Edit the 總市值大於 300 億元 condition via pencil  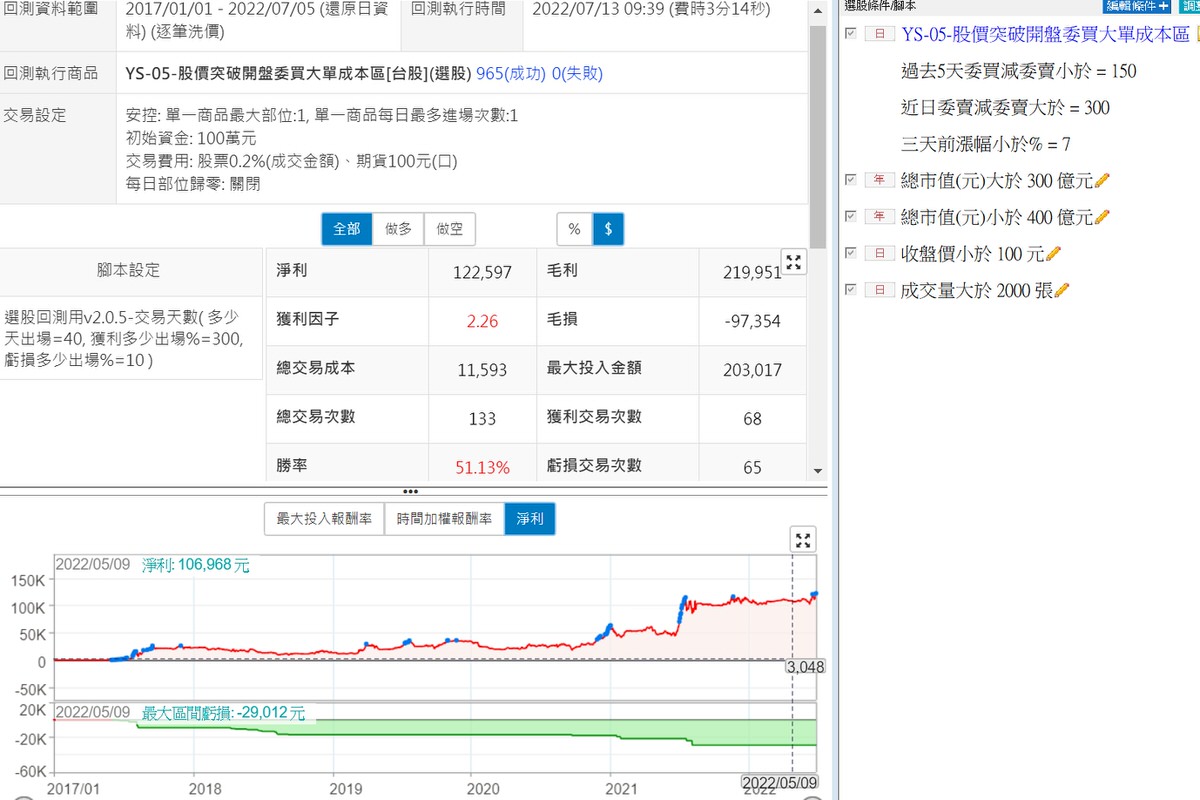coord(1103,180)
